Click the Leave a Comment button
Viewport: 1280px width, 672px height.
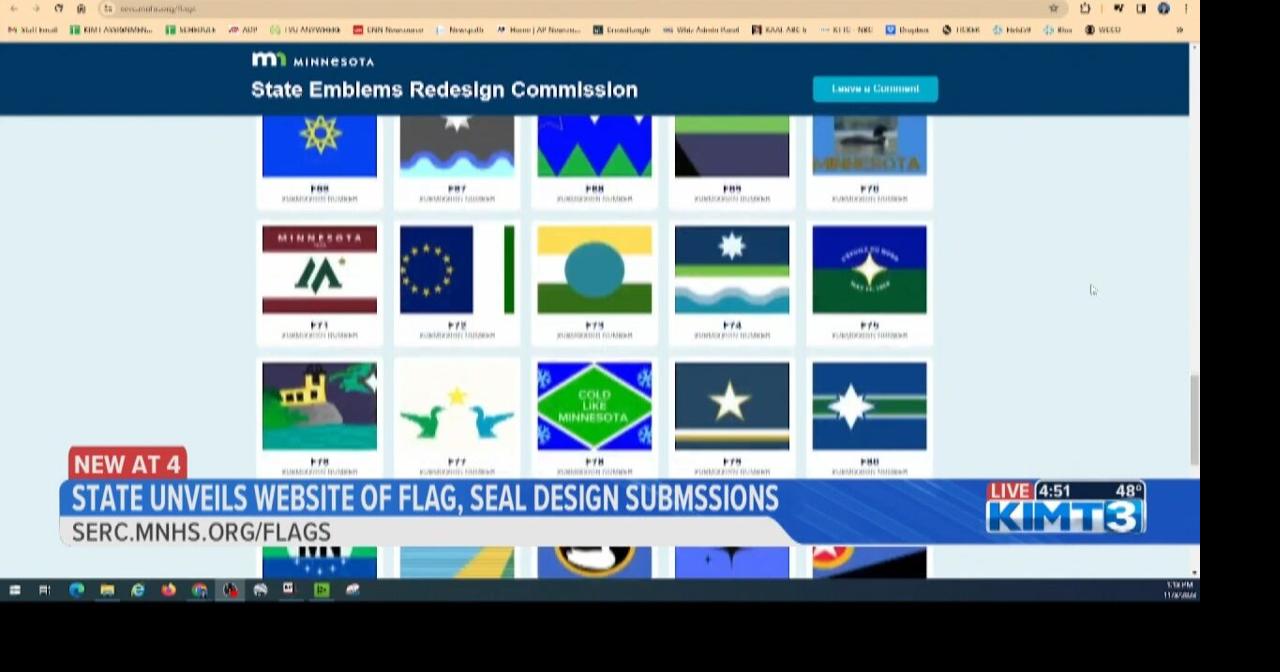[x=875, y=89]
